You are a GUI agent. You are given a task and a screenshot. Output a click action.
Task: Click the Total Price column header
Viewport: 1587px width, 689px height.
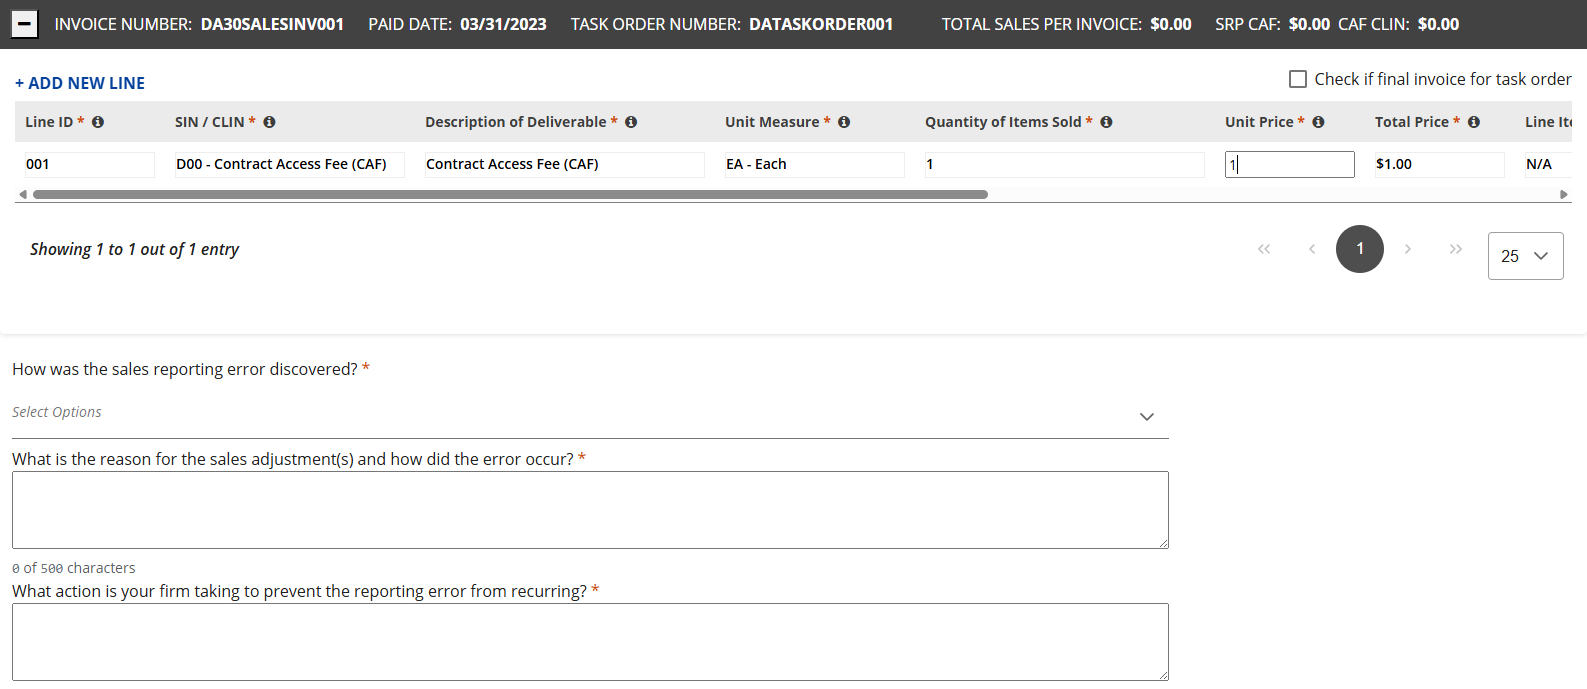pyautogui.click(x=1412, y=122)
